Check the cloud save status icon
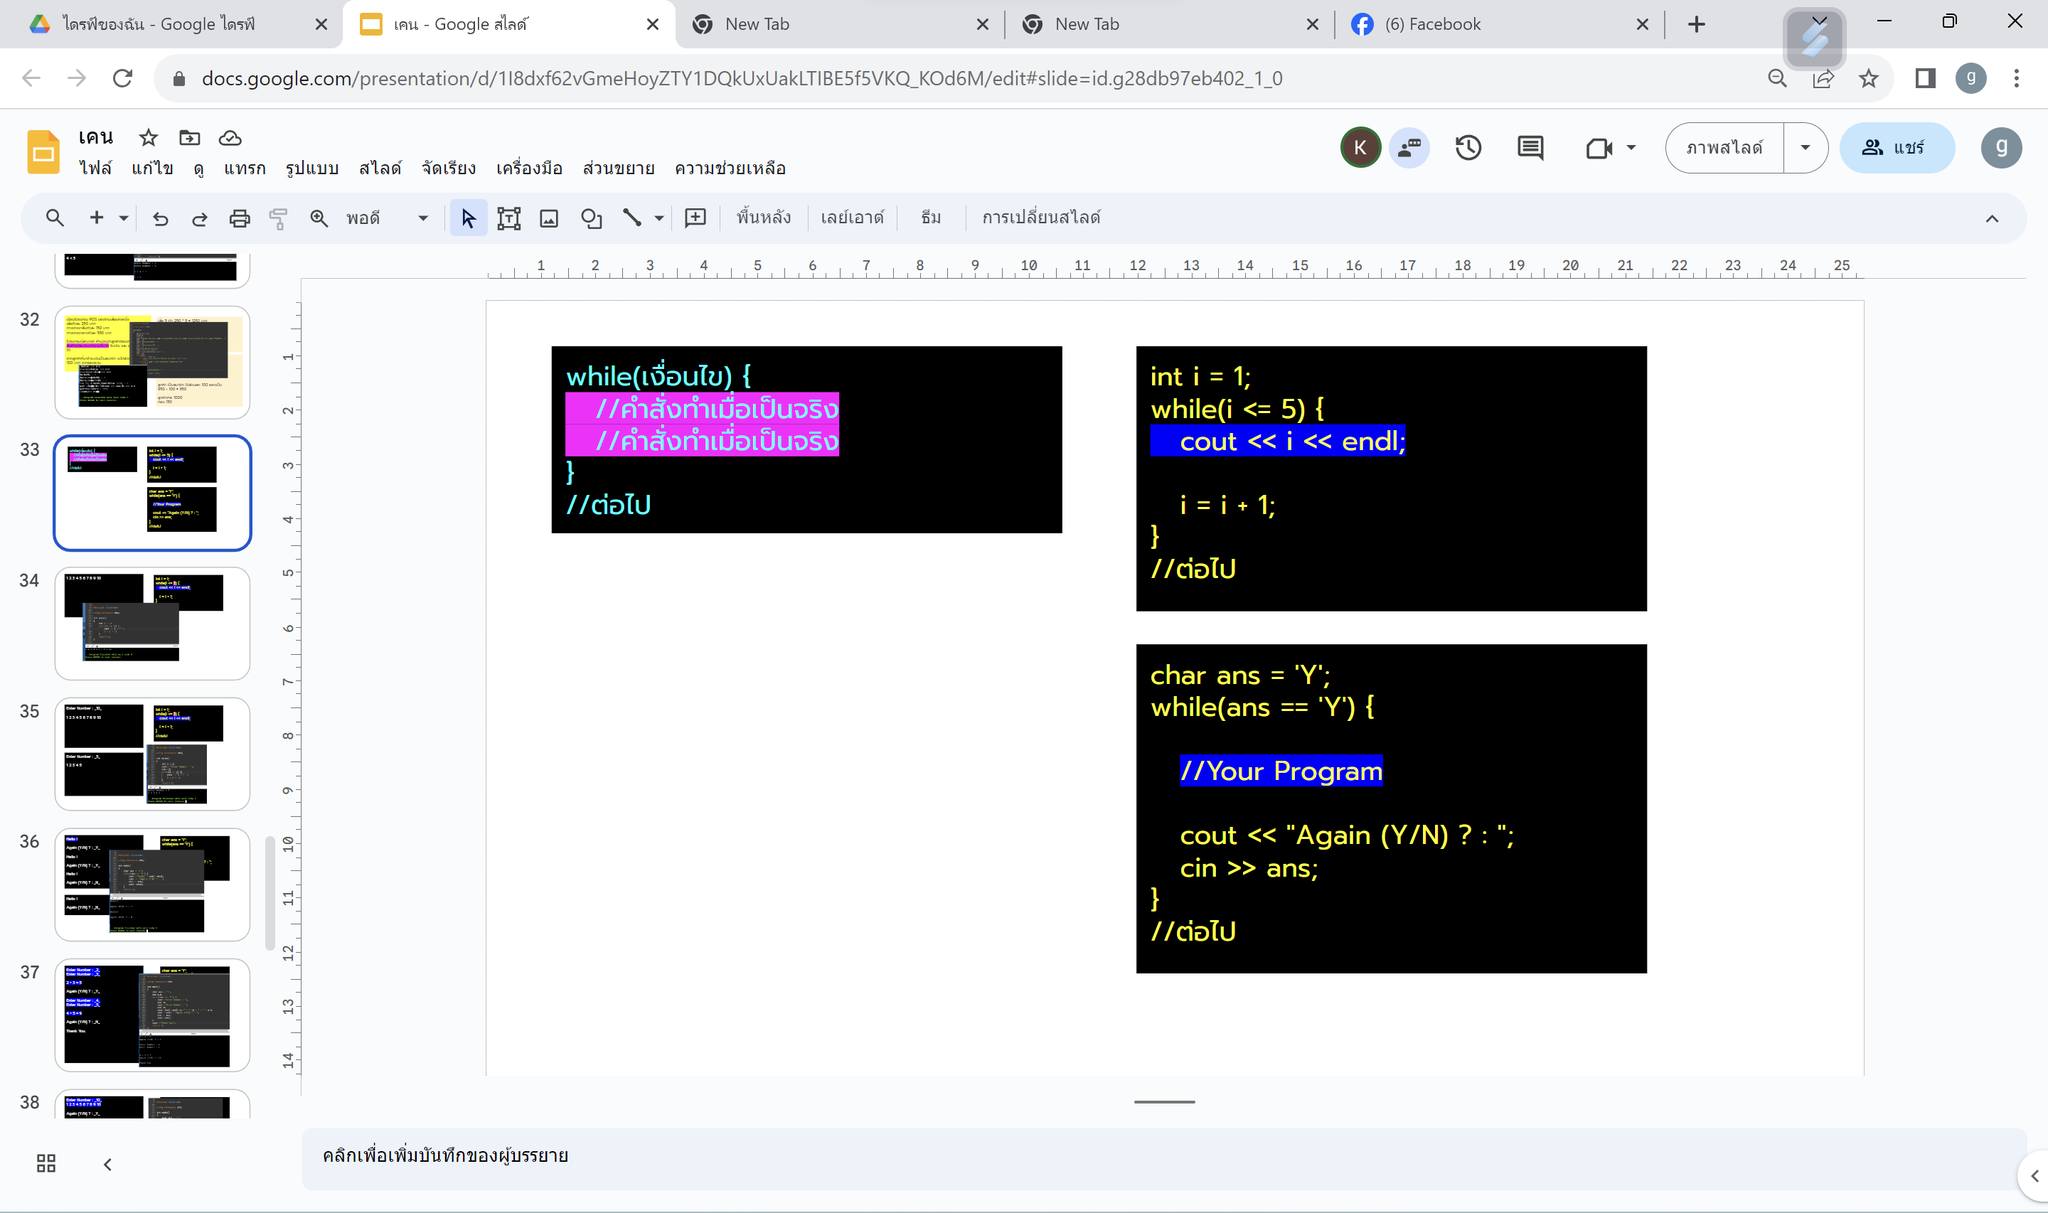 230,137
